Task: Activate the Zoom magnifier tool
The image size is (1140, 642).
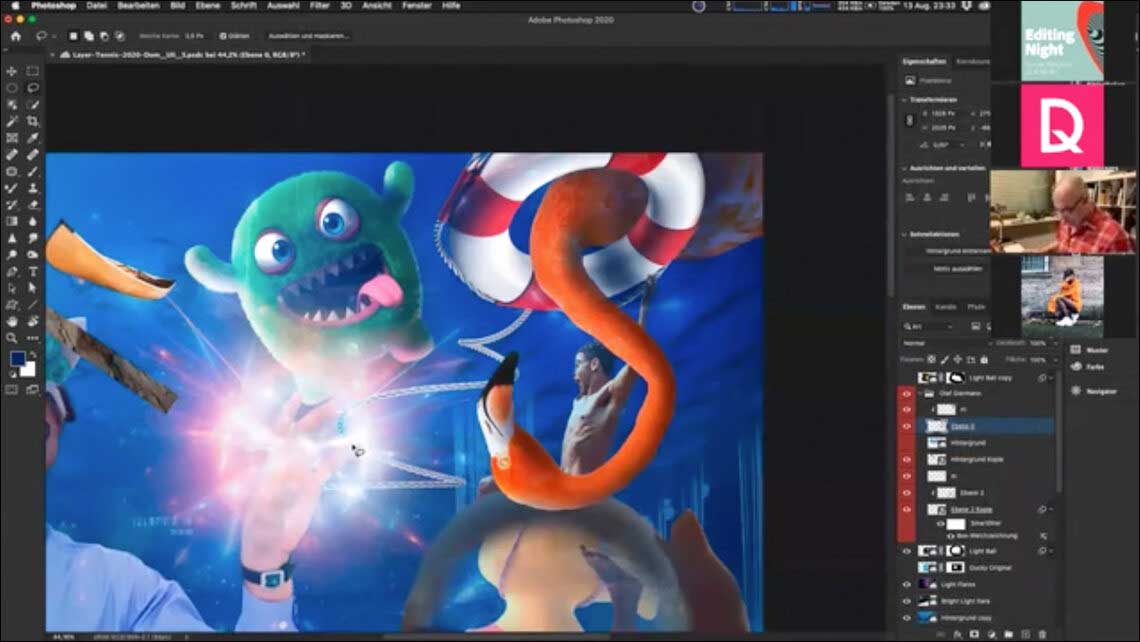Action: pyautogui.click(x=12, y=338)
